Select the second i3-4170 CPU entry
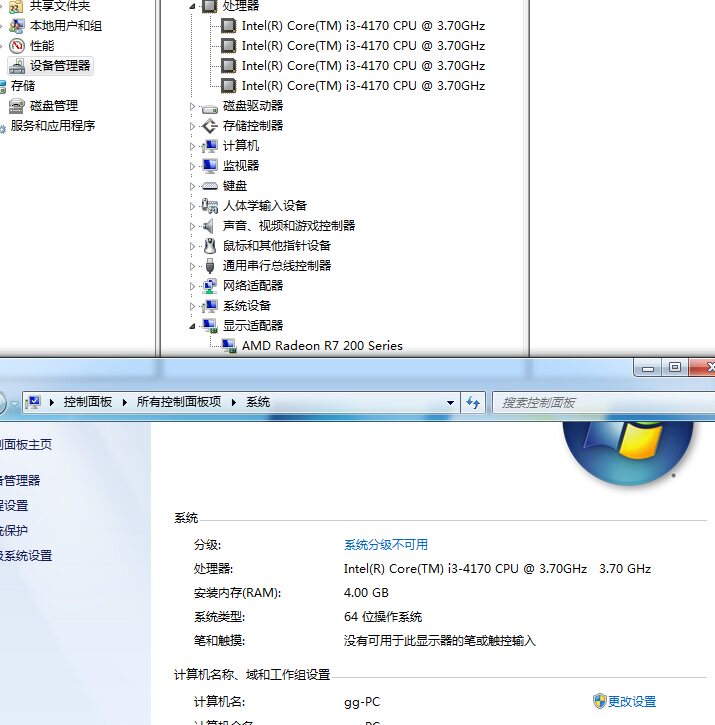The width and height of the screenshot is (715, 725). click(363, 46)
